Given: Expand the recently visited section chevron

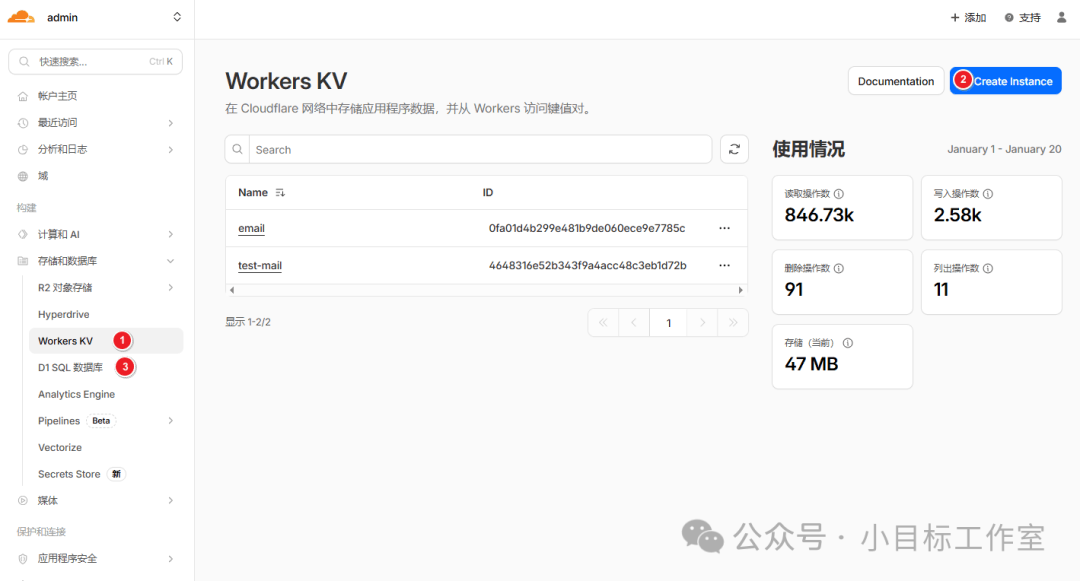Looking at the screenshot, I should pos(170,123).
